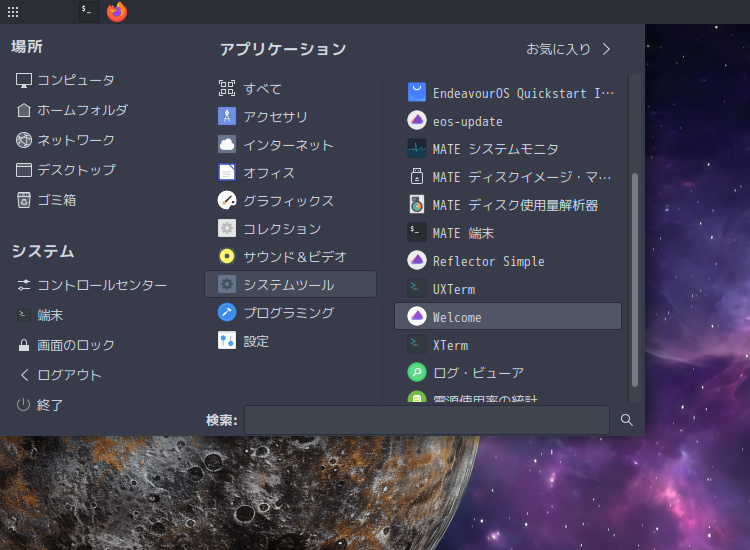Click the グラフィックス paintbrush icon
This screenshot has height=550, width=750.
[227, 200]
